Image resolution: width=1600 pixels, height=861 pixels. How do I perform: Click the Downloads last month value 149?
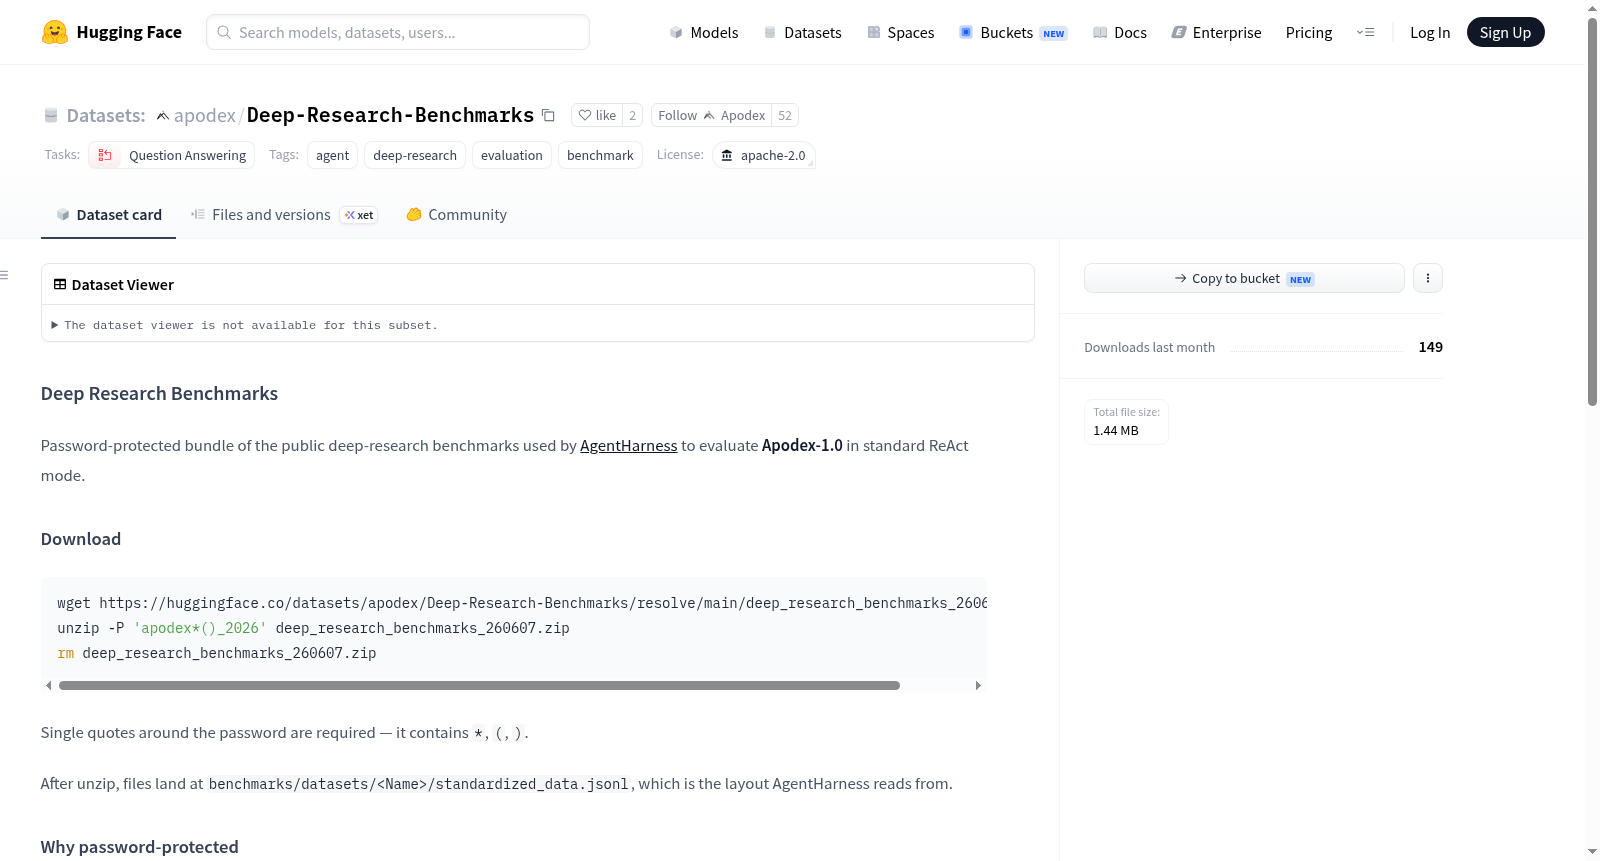[x=1430, y=347]
